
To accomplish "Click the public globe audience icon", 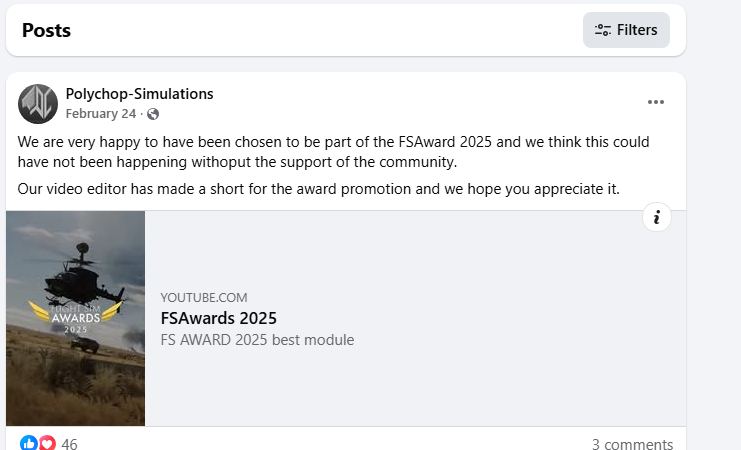I will click(153, 114).
